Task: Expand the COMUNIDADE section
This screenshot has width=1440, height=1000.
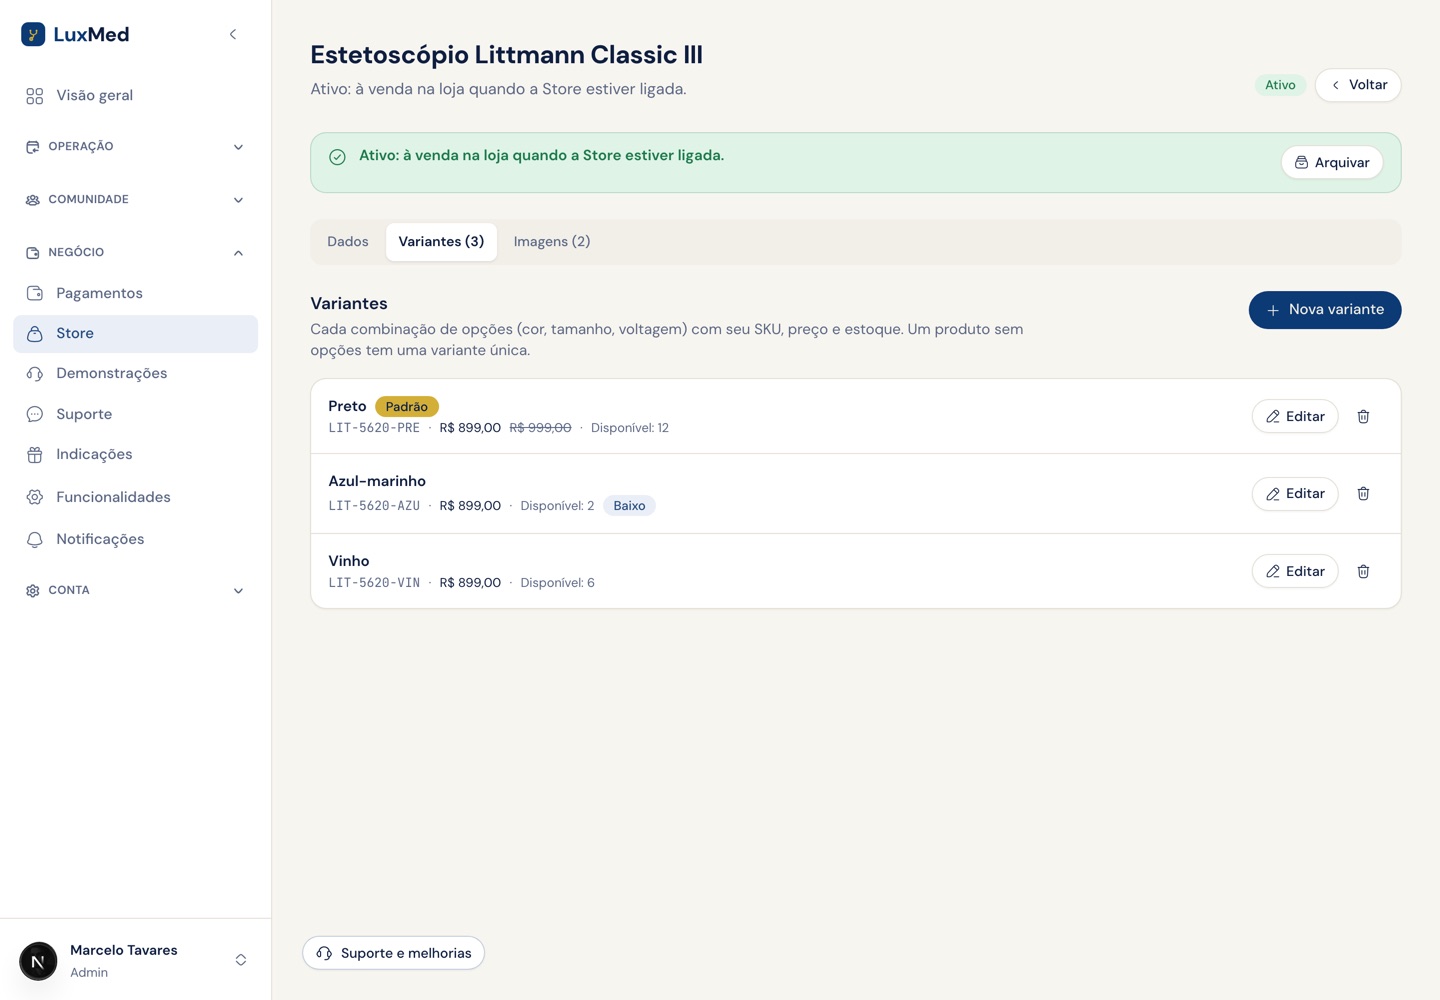Action: 136,200
